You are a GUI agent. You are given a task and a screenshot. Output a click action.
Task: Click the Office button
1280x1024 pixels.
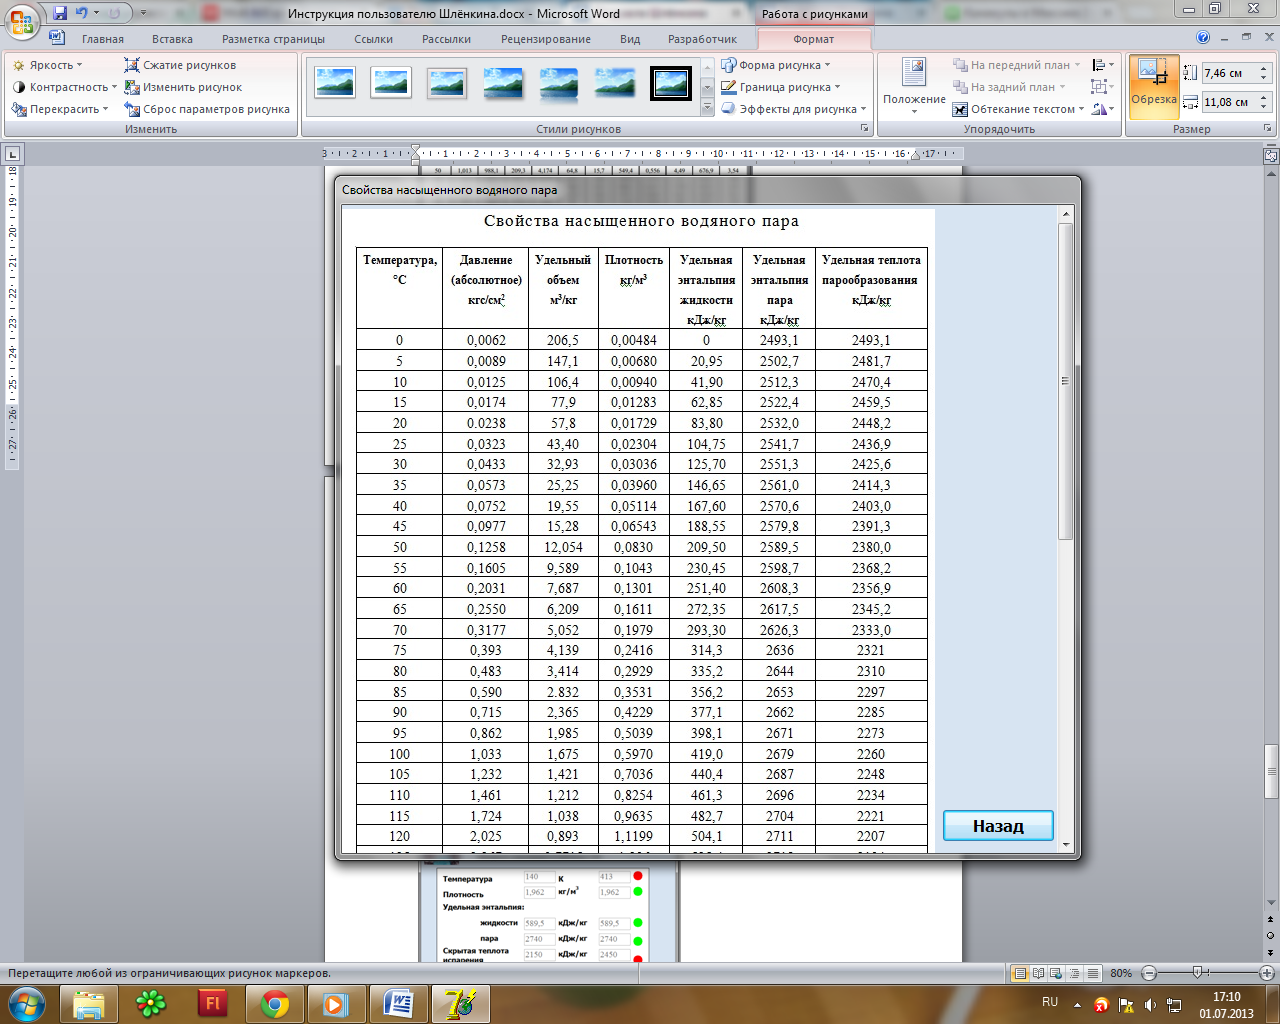(x=24, y=20)
